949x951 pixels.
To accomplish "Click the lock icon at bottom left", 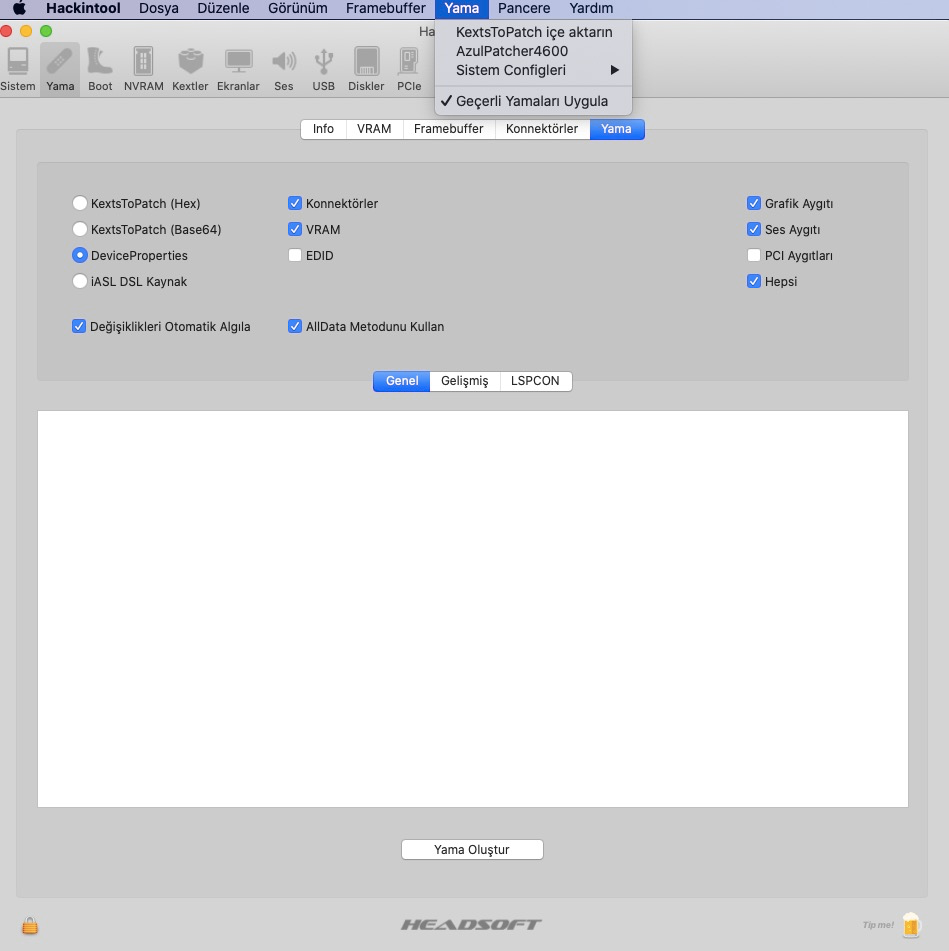I will pos(31,925).
